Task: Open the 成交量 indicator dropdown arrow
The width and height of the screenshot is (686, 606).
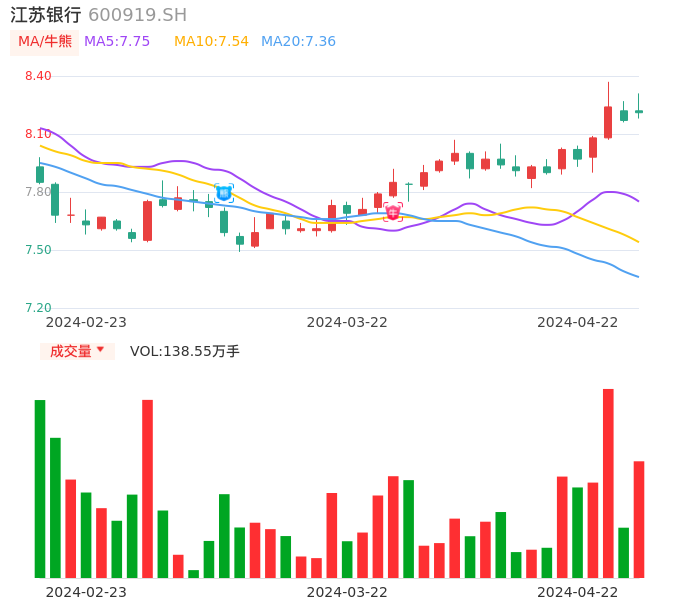Action: coord(100,350)
